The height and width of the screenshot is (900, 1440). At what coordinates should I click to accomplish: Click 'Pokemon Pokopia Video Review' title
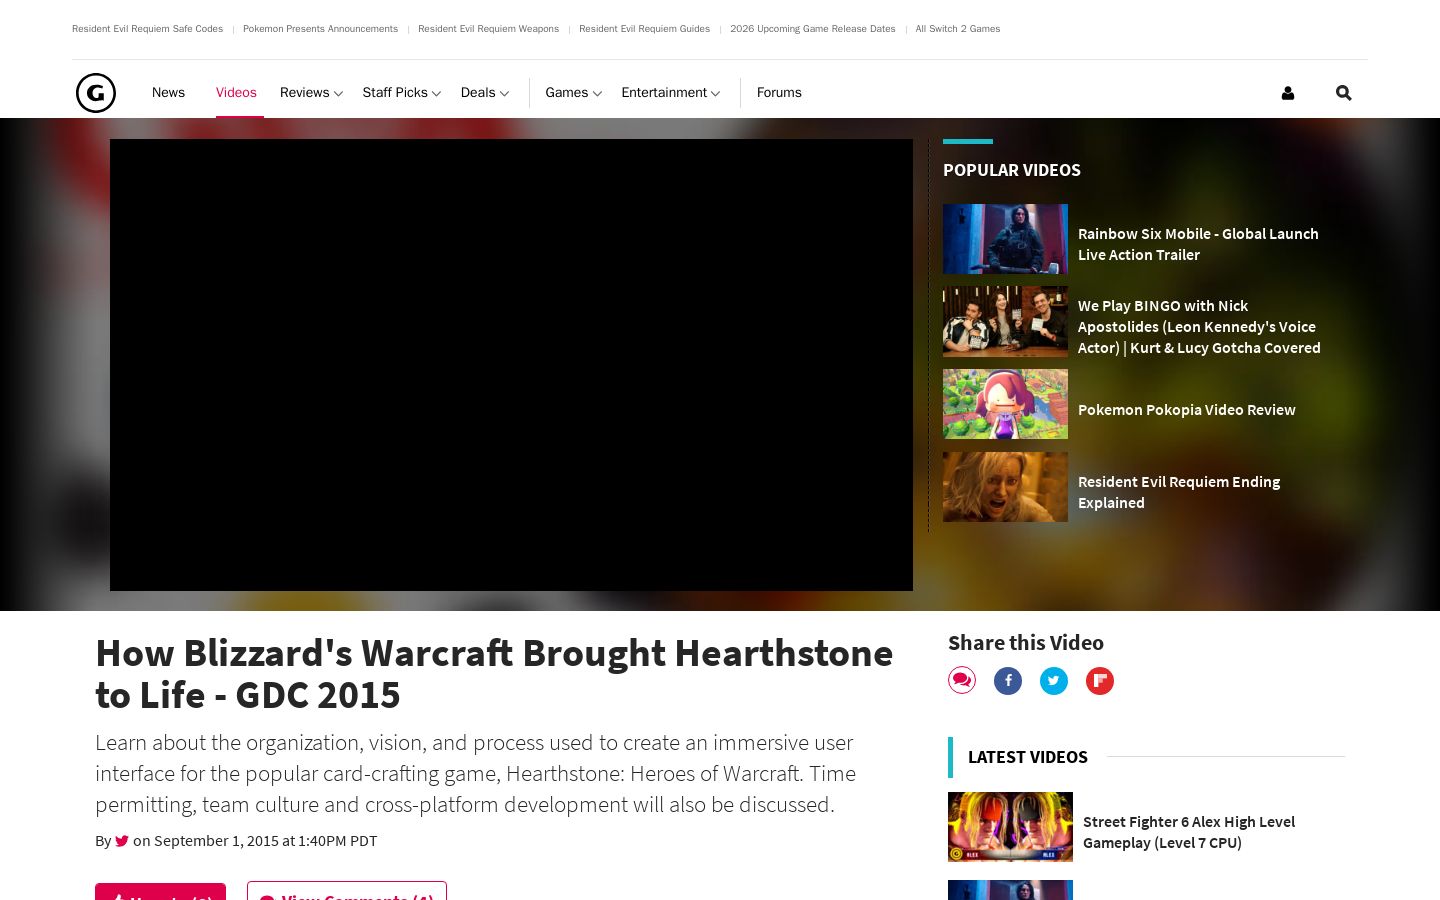1186,410
